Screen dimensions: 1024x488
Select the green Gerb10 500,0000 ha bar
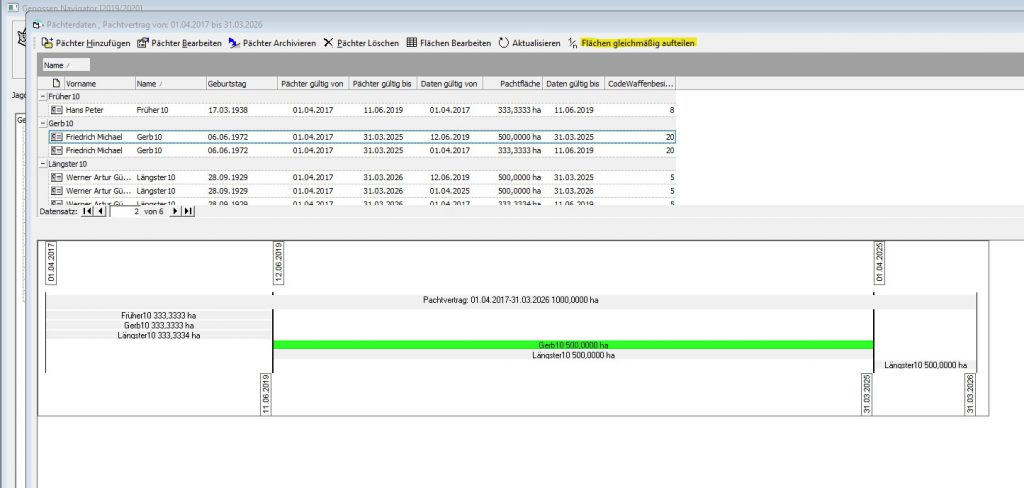(x=573, y=345)
